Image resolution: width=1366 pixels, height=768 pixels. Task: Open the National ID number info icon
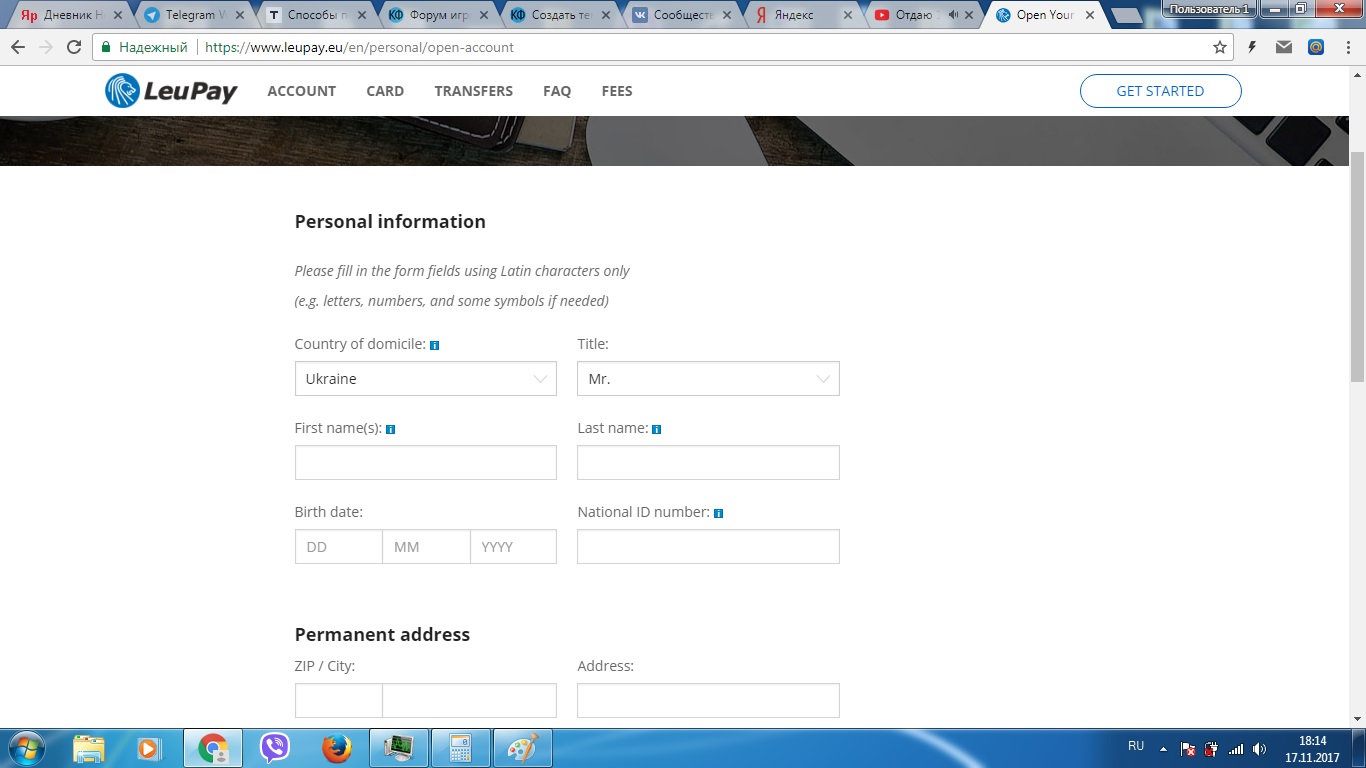point(718,513)
